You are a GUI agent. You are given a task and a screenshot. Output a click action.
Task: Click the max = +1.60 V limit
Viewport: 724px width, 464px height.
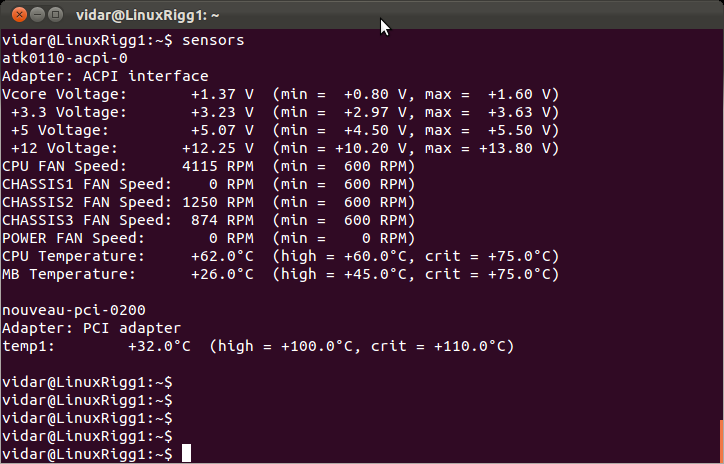(487, 94)
